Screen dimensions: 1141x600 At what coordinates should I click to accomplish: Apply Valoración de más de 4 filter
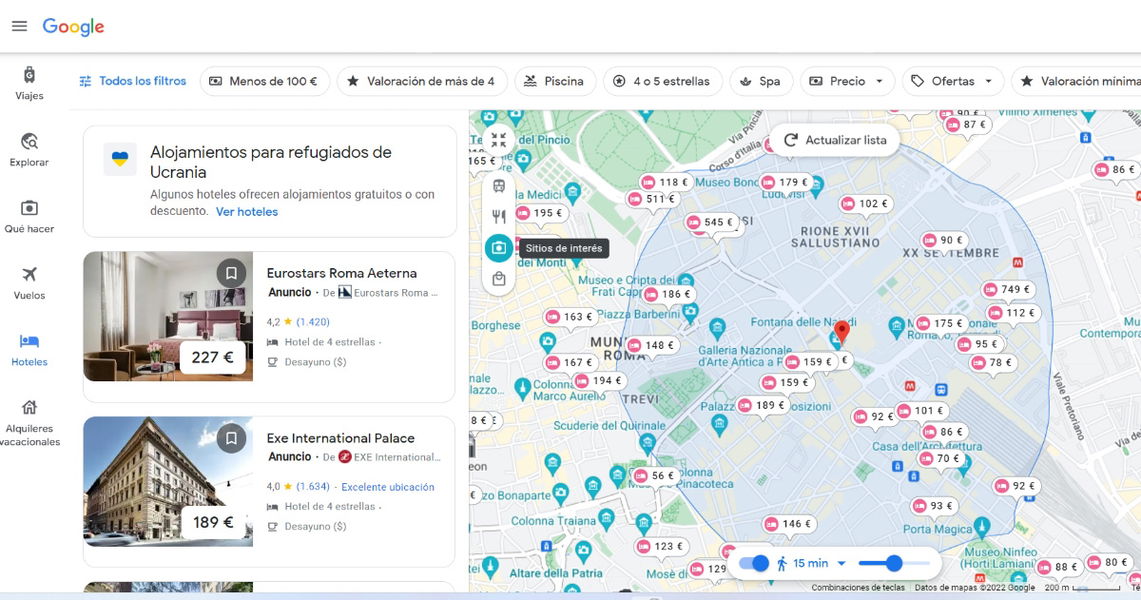tap(422, 81)
